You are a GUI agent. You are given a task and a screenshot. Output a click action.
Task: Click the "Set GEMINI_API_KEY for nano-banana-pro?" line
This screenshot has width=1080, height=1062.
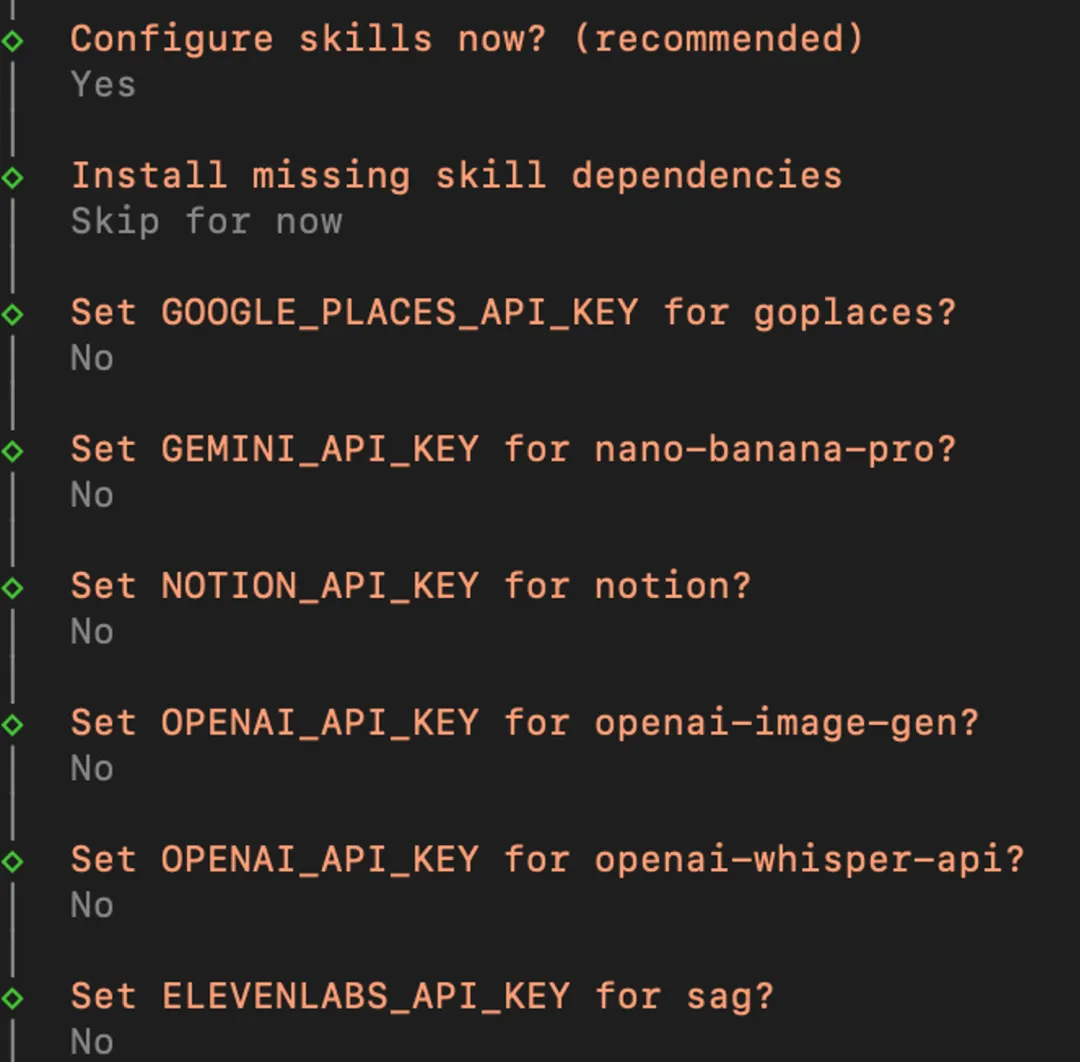coord(513,449)
